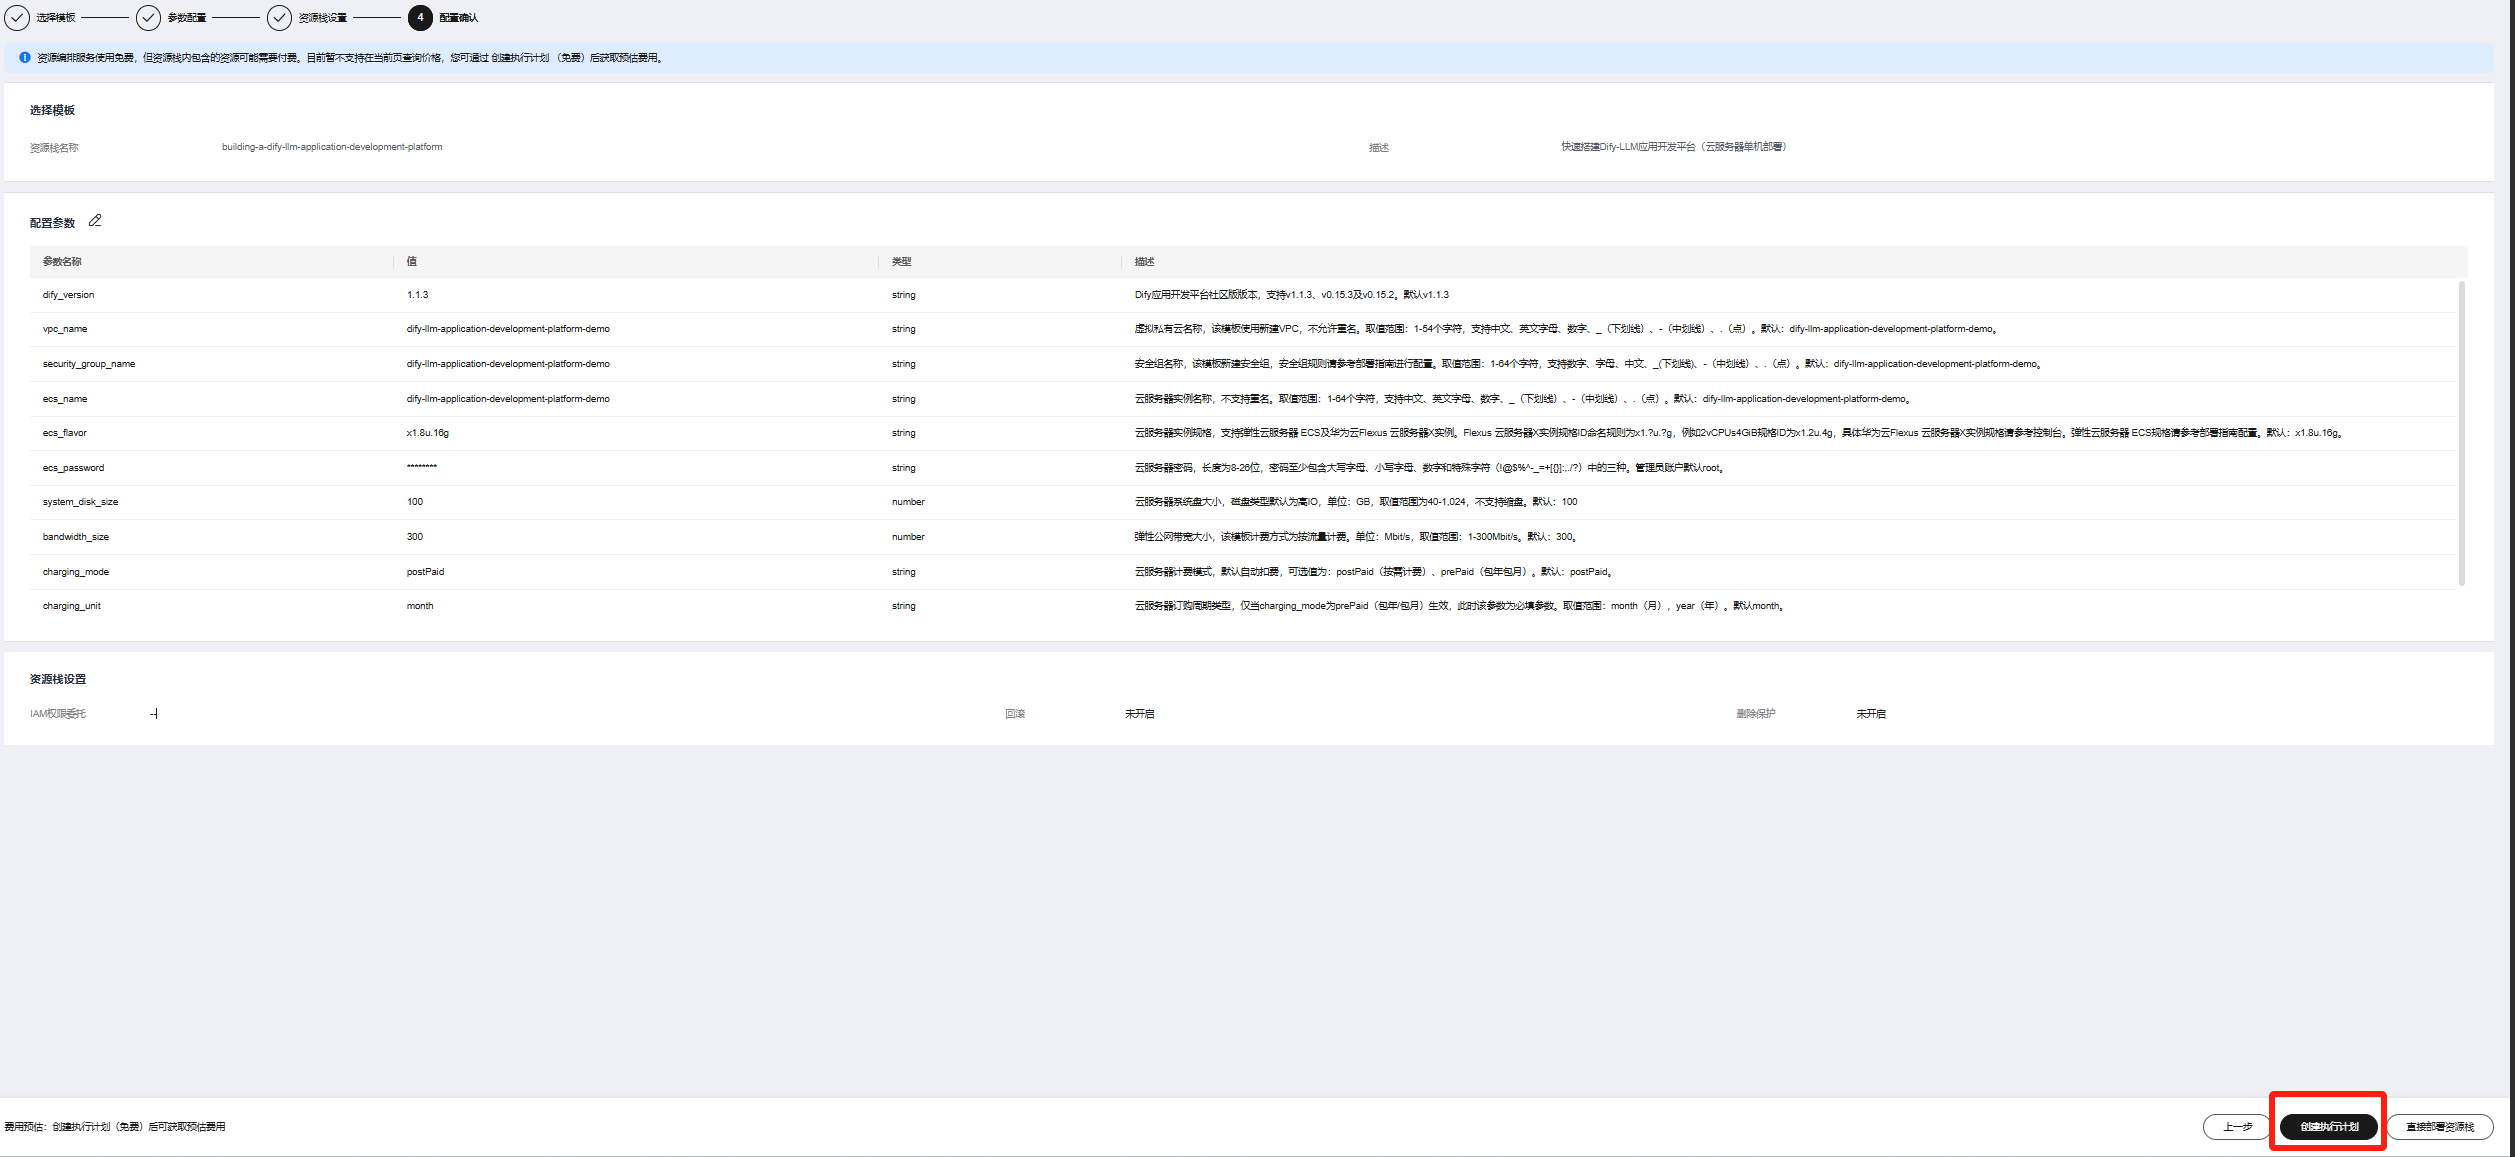2515x1157 pixels.
Task: Click the 创建执行计划 dark button
Action: coord(2328,1126)
